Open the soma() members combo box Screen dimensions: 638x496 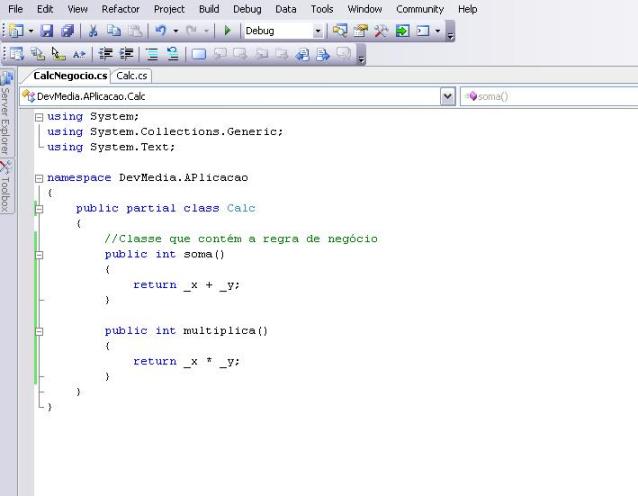pos(549,97)
